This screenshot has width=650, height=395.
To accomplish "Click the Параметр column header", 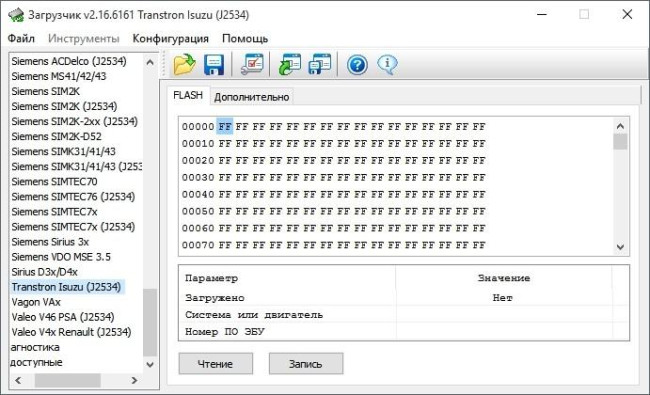I will coord(212,278).
